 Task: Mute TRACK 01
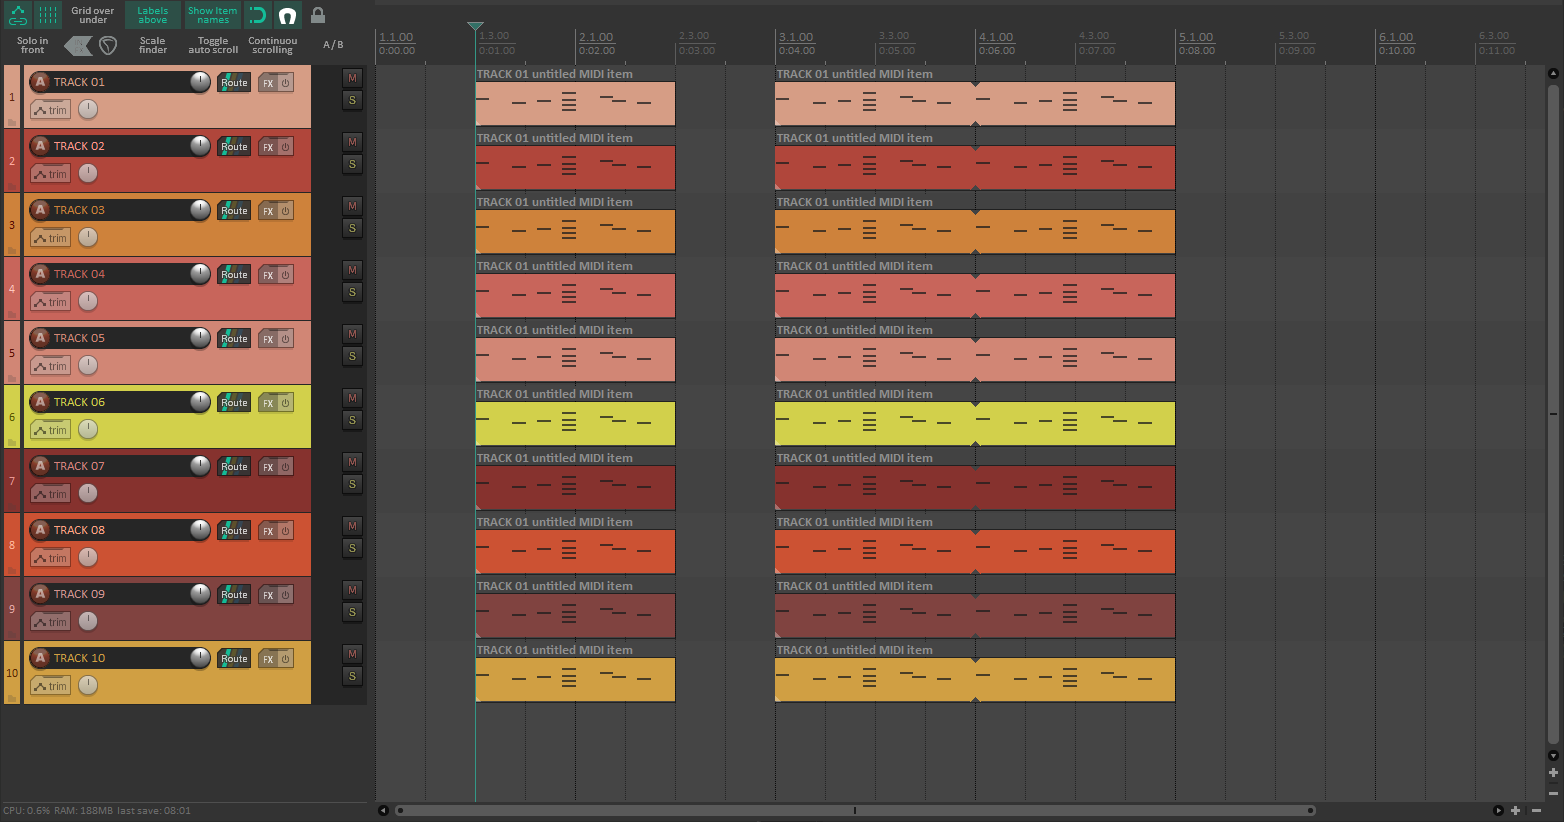click(352, 78)
